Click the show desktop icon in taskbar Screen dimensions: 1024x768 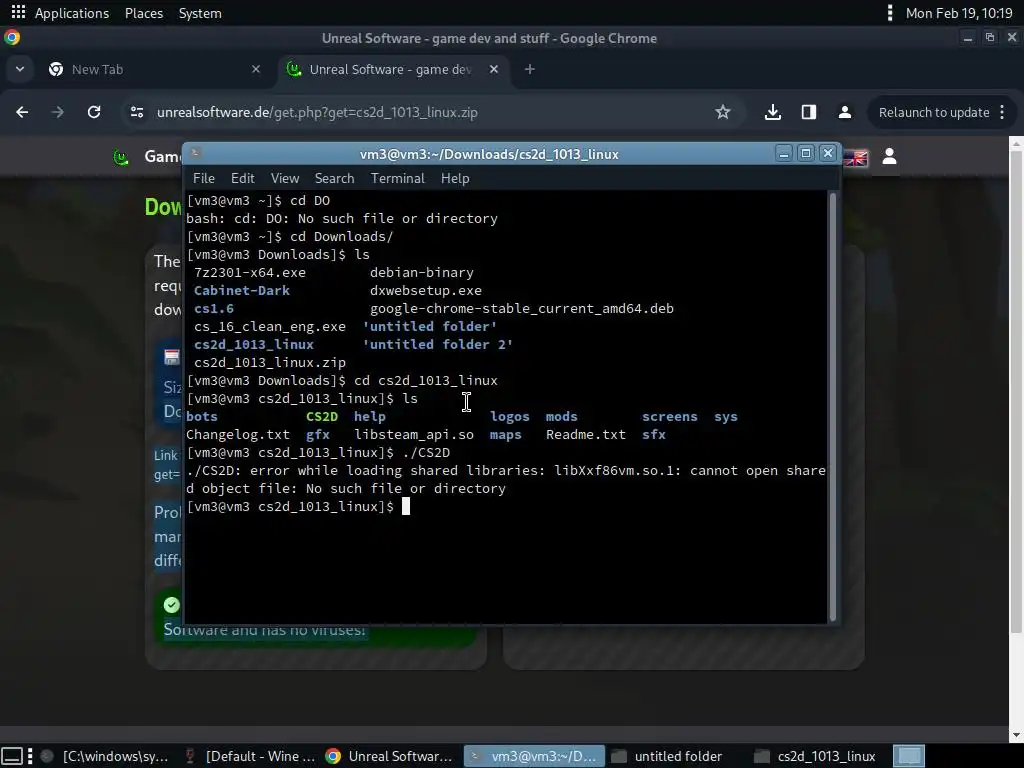(12, 756)
